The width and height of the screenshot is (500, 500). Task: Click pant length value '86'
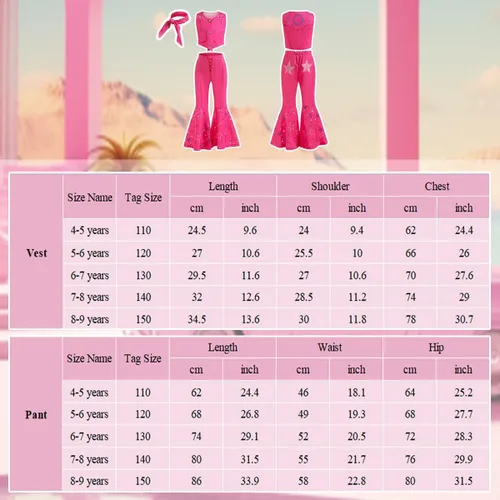(196, 481)
